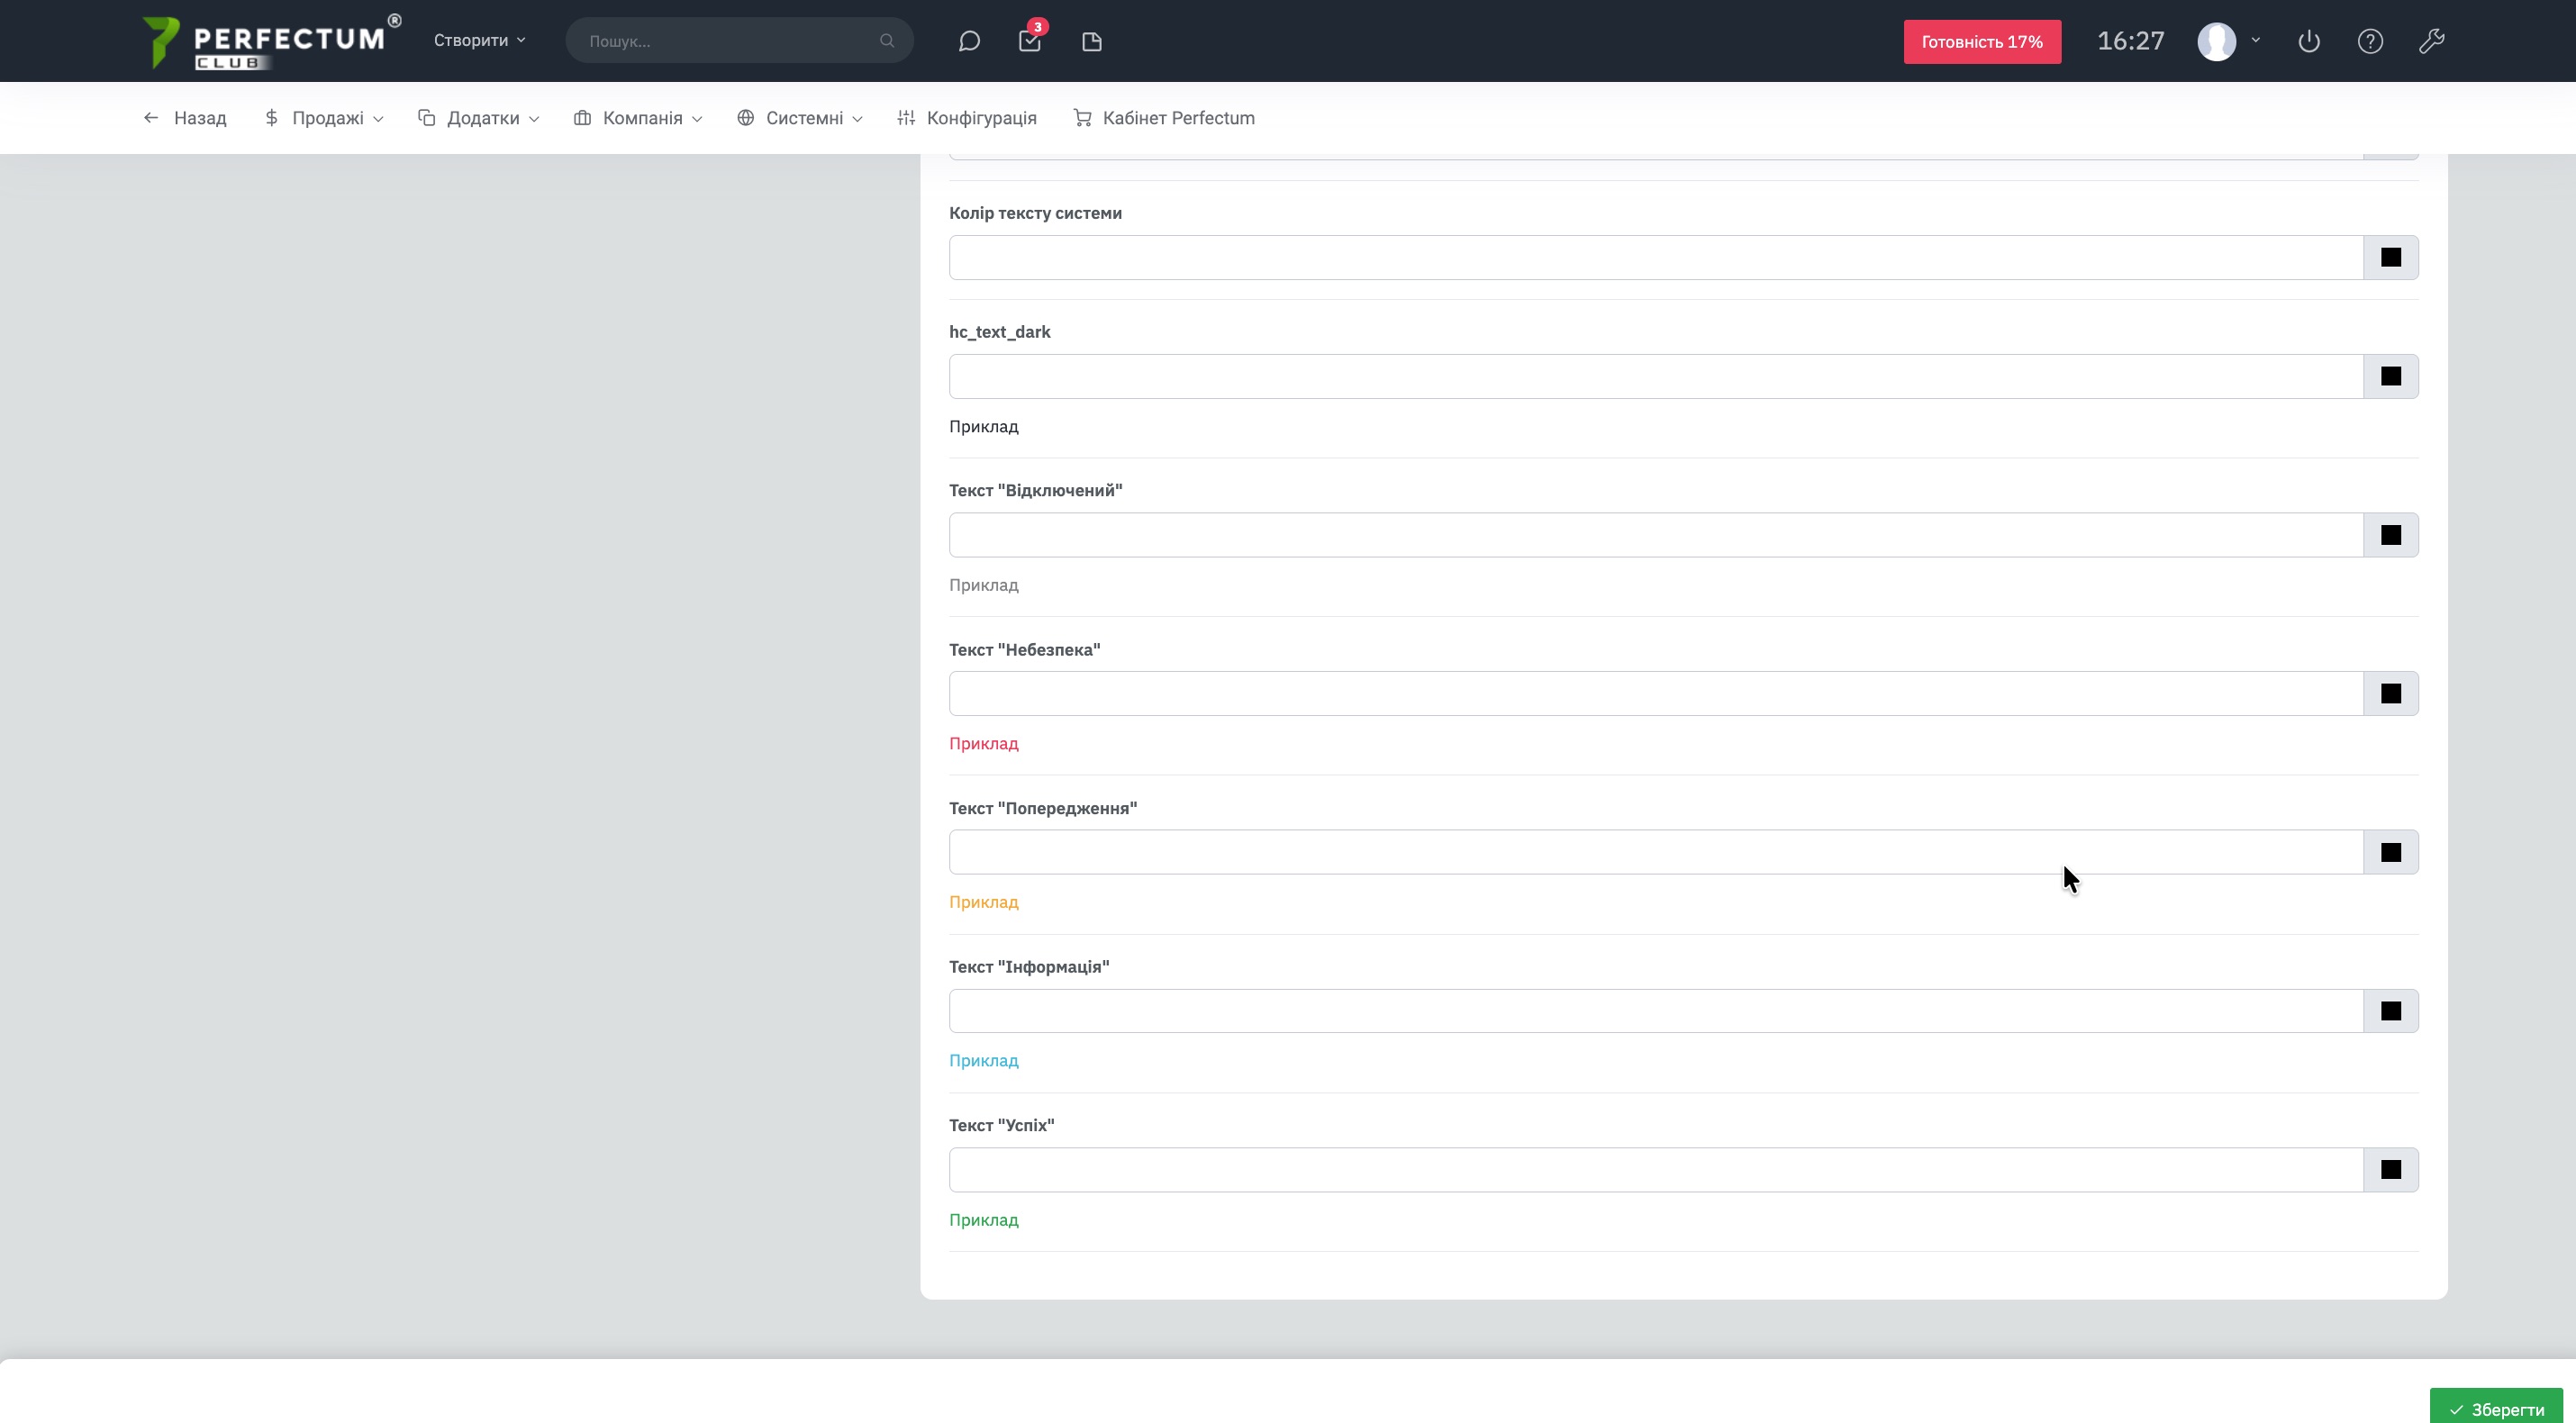This screenshot has height=1423, width=2576.
Task: Click the notes document icon
Action: [x=1091, y=41]
